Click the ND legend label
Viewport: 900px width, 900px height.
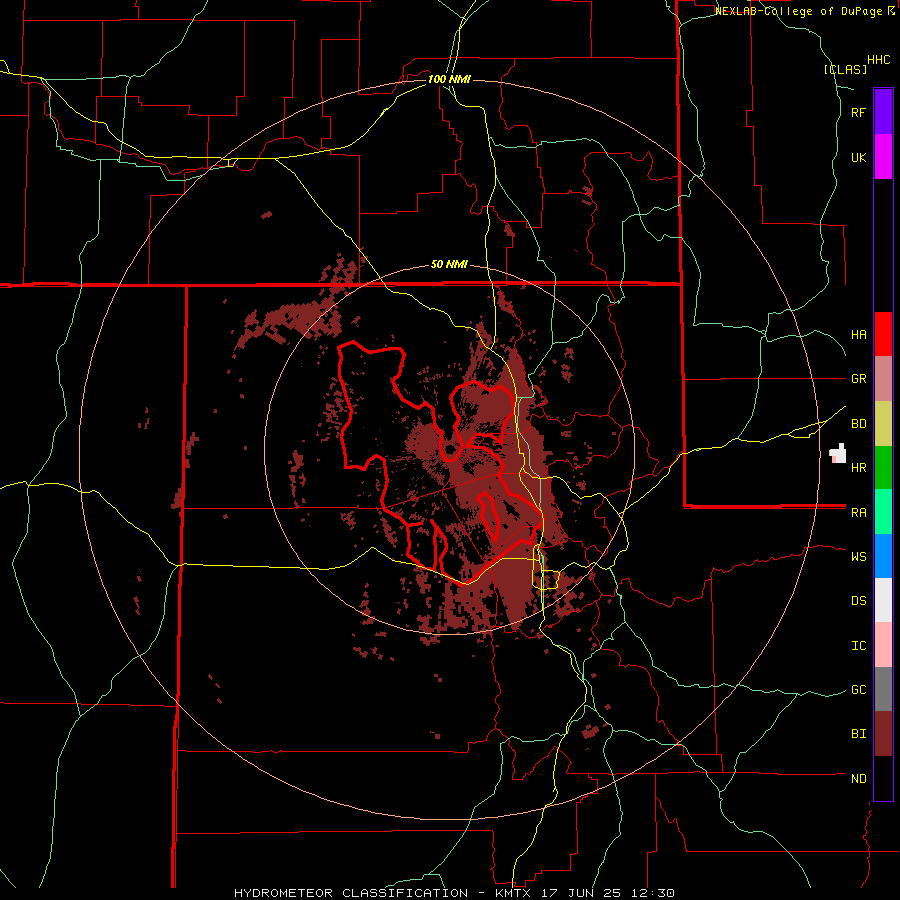click(x=859, y=779)
